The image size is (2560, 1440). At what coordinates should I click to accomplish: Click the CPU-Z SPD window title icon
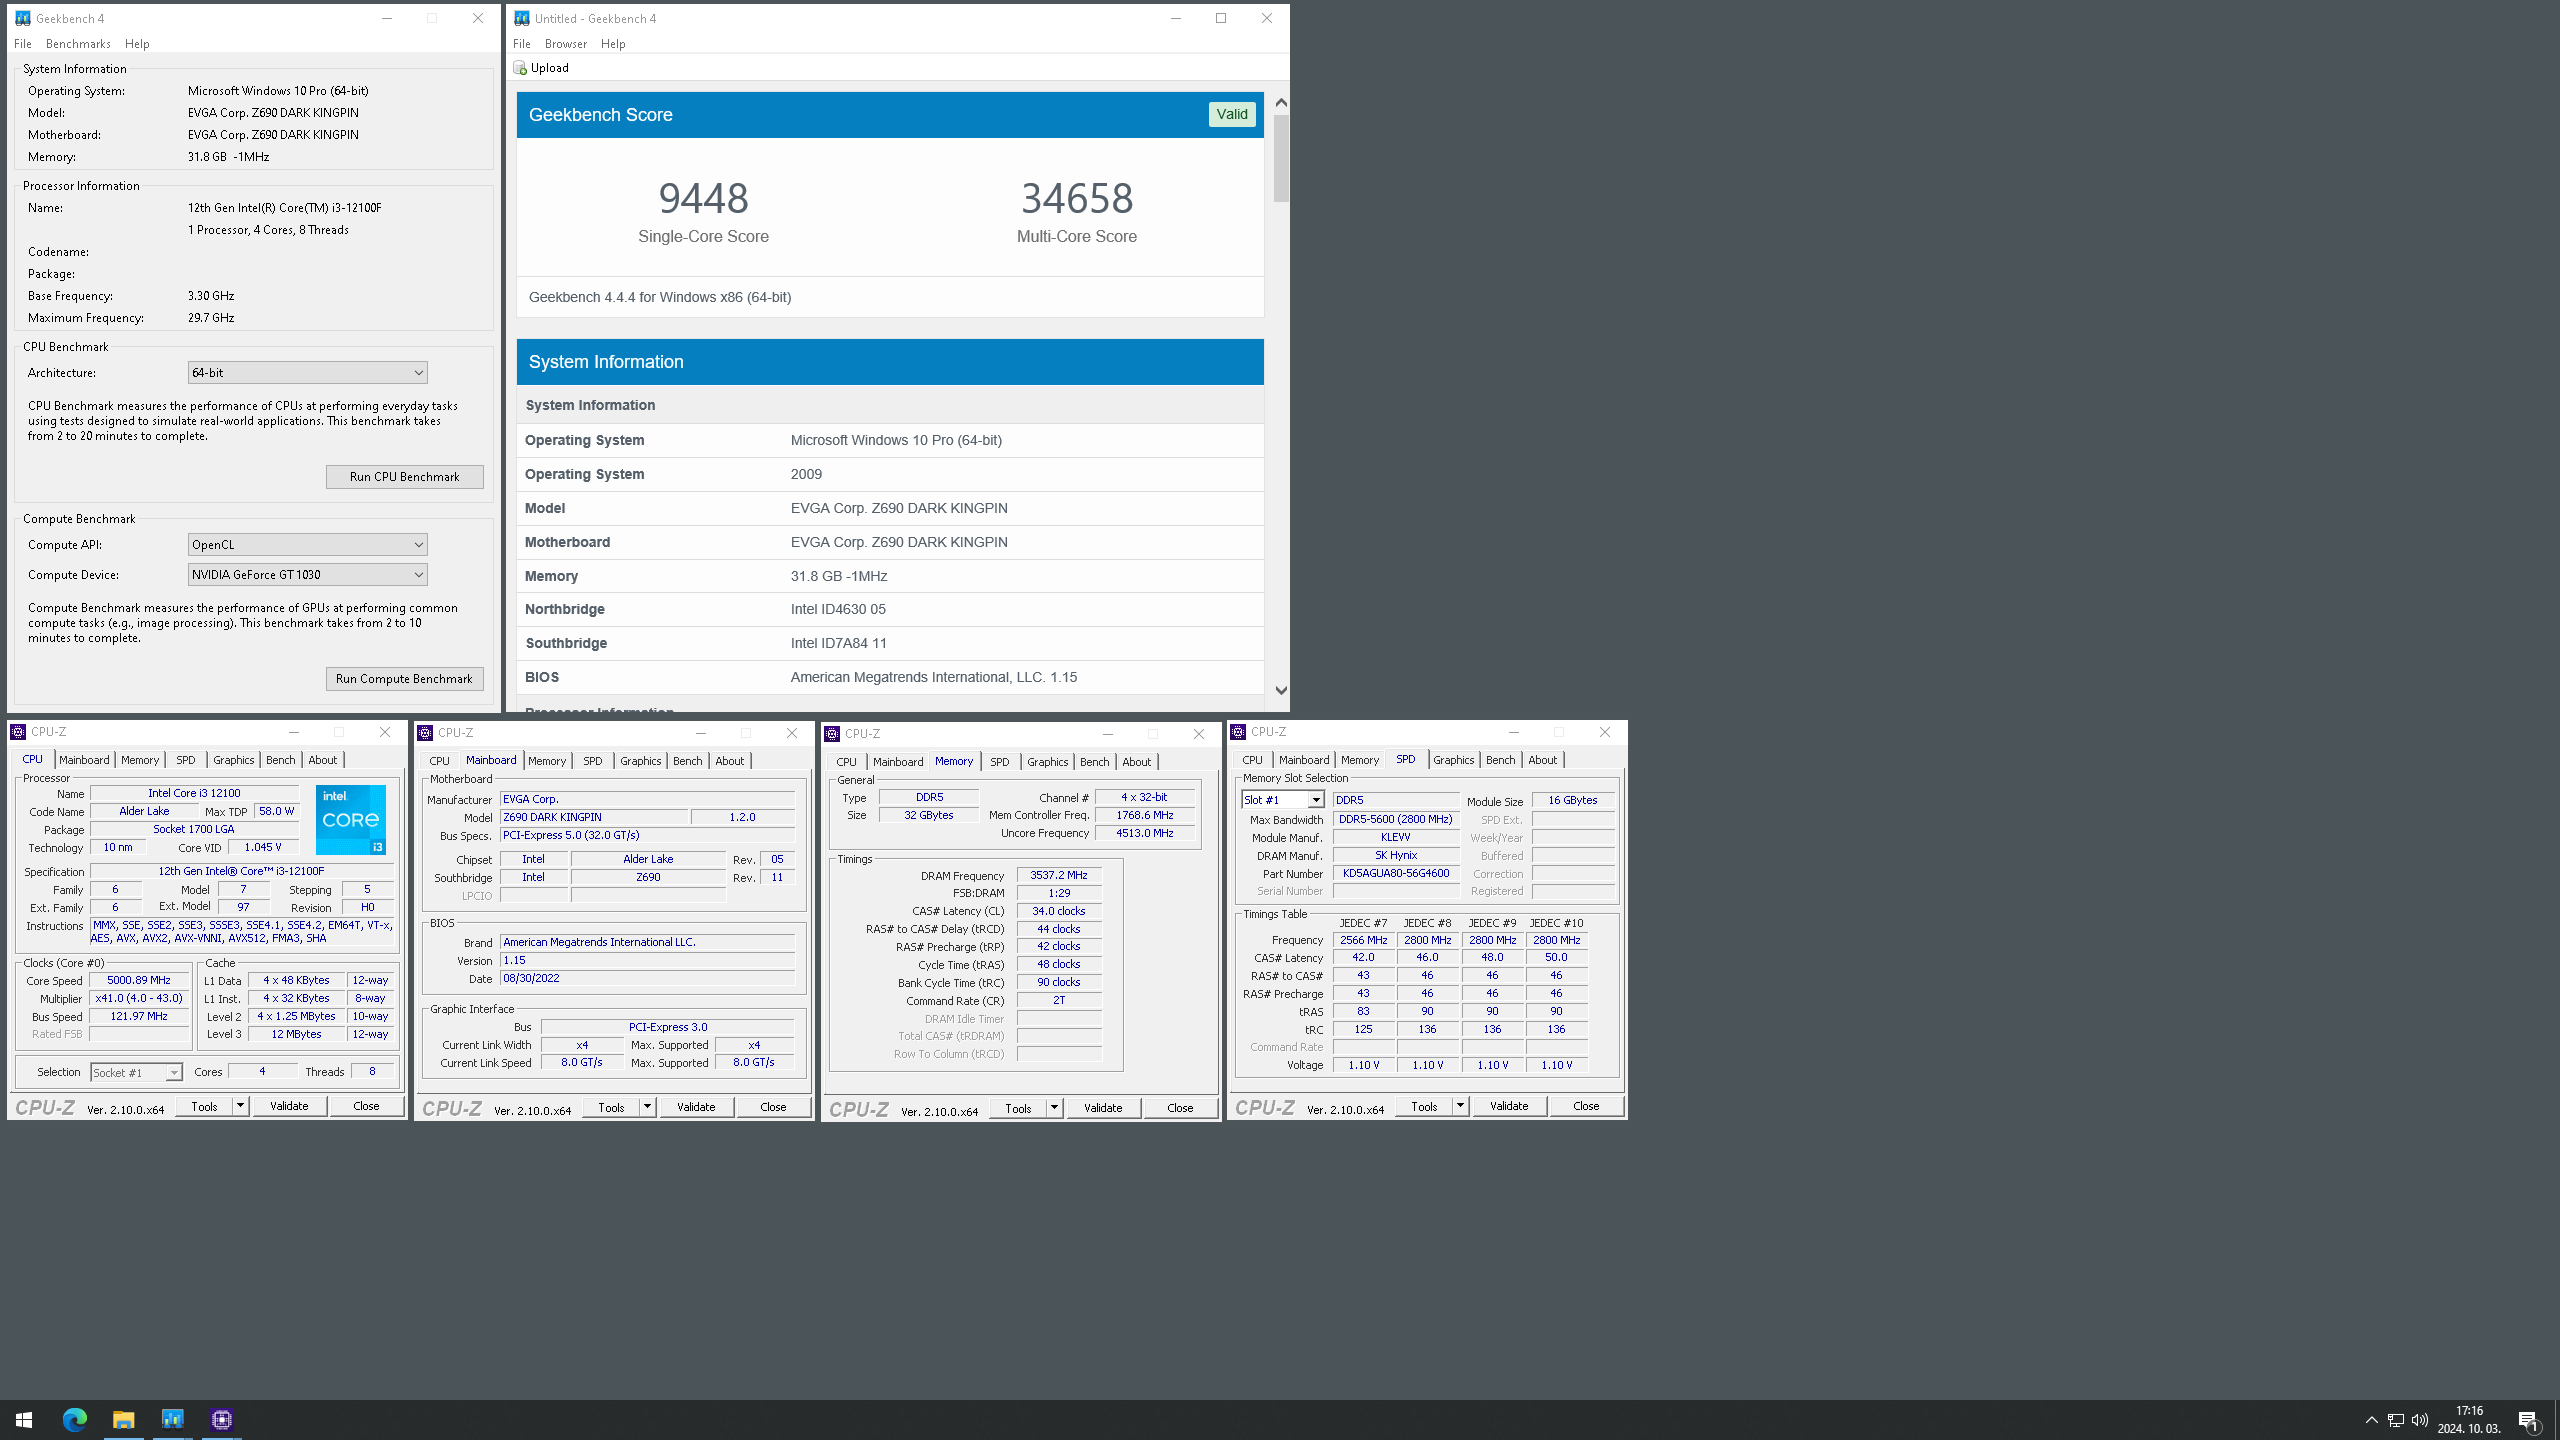(1238, 732)
